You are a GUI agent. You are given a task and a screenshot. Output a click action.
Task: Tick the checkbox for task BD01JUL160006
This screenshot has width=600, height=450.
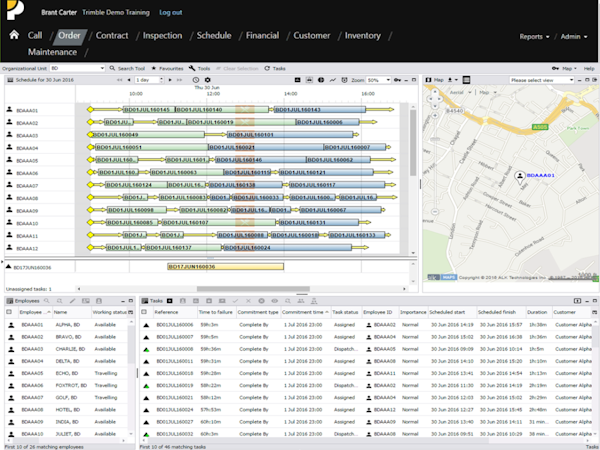[x=147, y=325]
